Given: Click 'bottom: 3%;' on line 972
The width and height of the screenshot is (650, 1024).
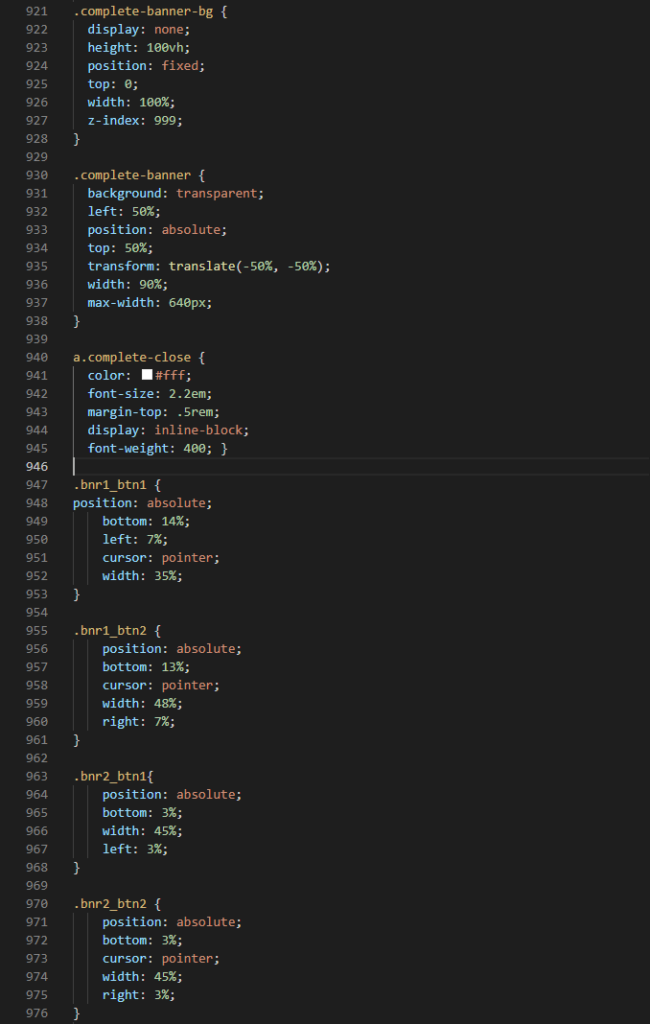Looking at the screenshot, I should [x=142, y=940].
